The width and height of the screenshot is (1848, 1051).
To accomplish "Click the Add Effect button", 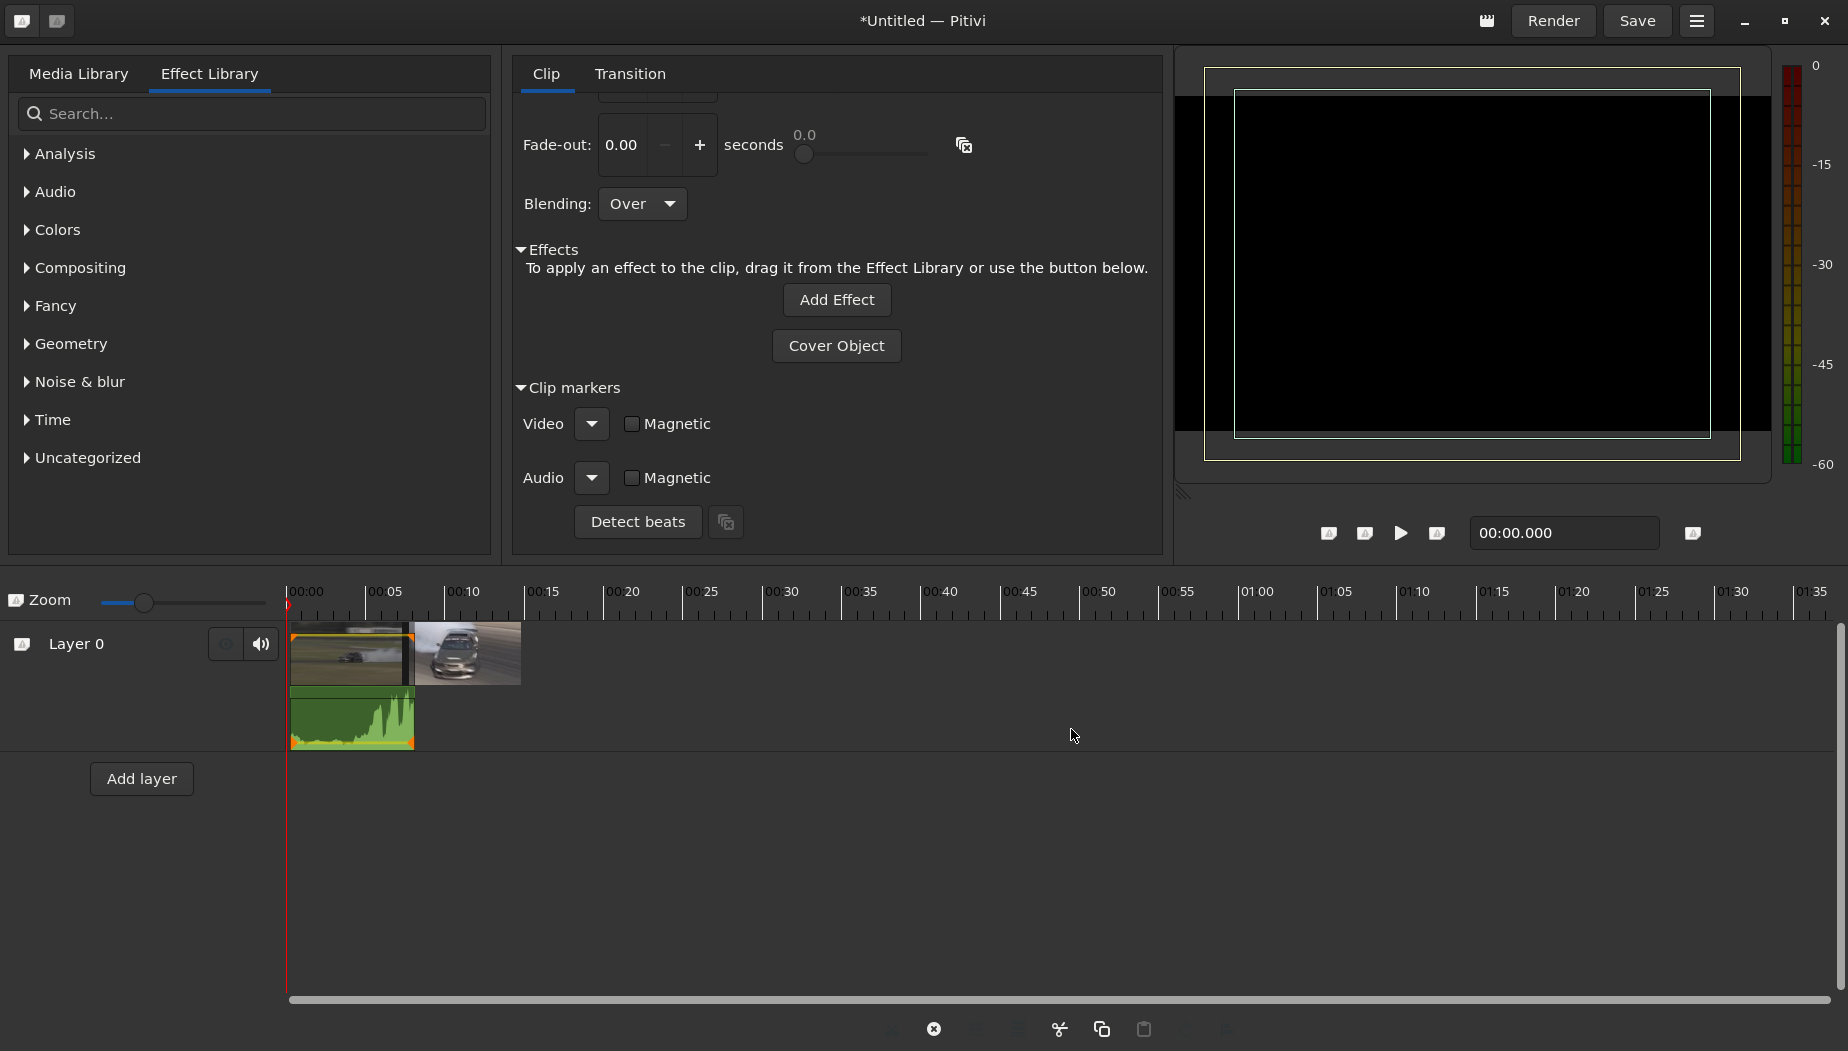I will pyautogui.click(x=836, y=300).
